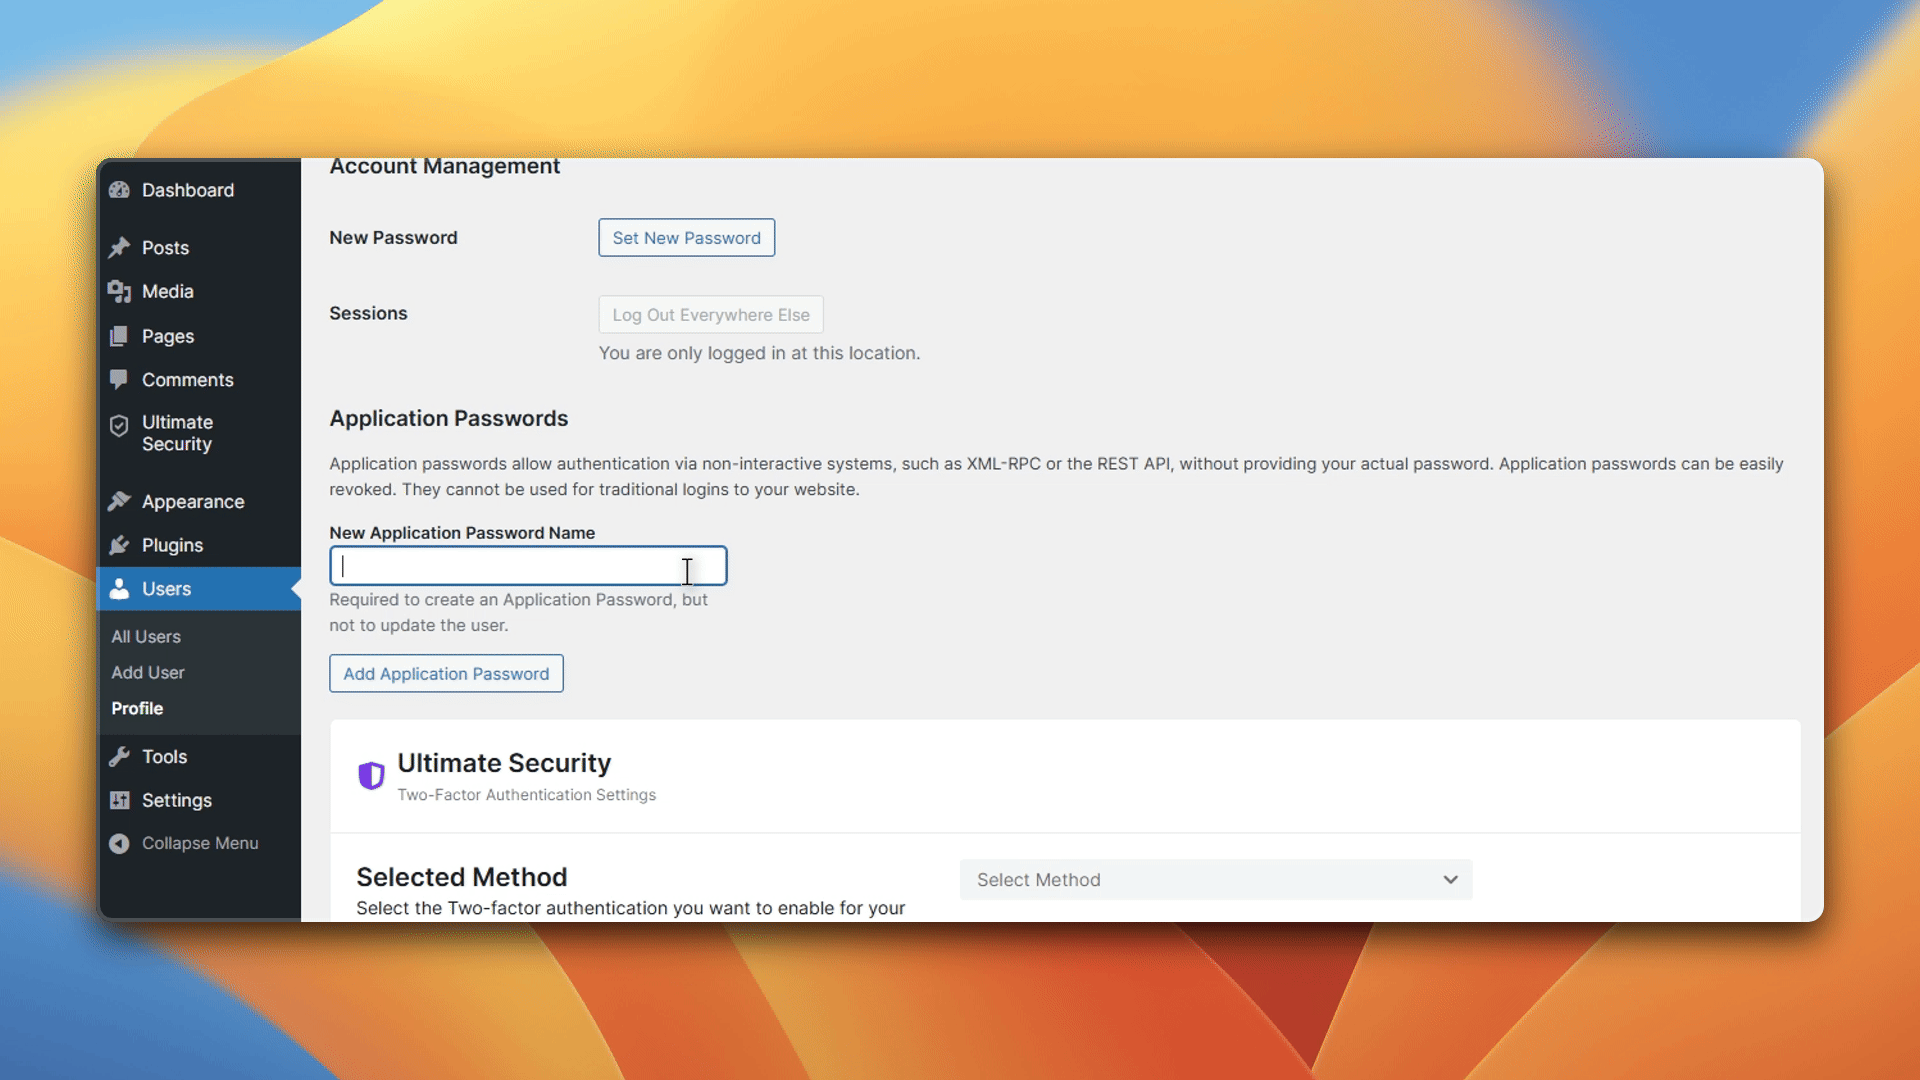Open the Dashboard via its gauge icon
The width and height of the screenshot is (1920, 1080).
tap(120, 190)
